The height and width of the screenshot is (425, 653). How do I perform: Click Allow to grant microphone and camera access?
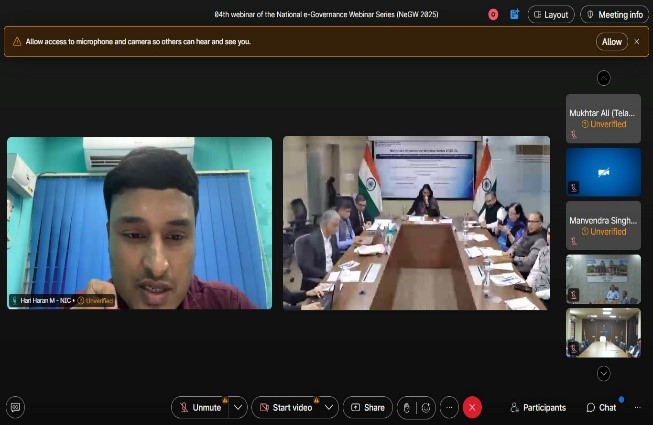611,42
